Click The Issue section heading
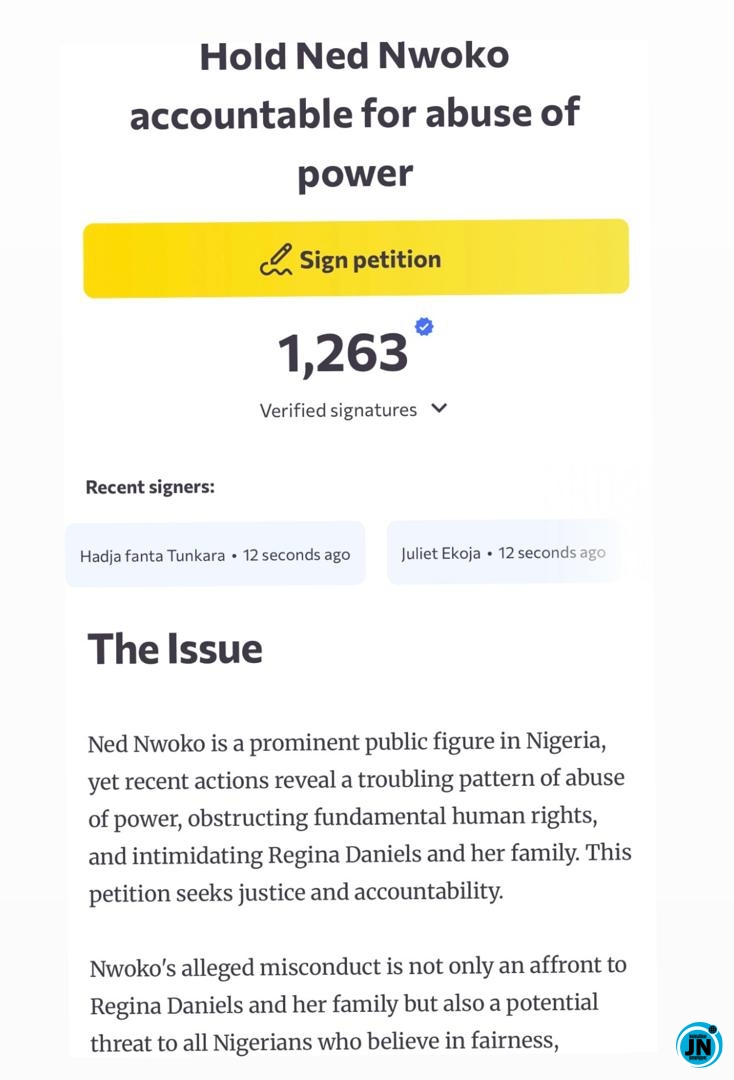The image size is (734, 1080). coord(175,649)
